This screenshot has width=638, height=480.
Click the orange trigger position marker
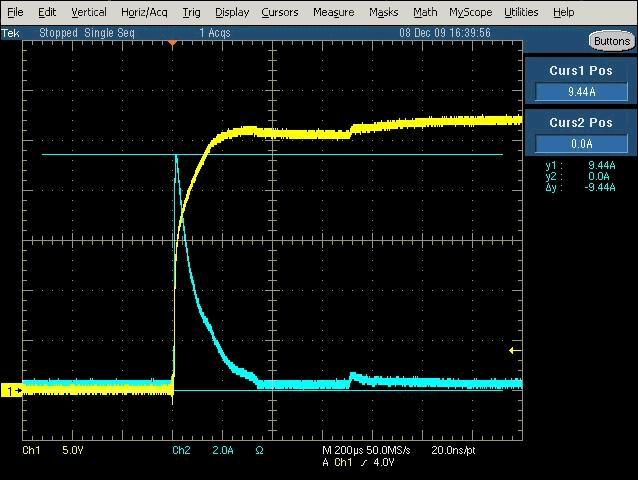pyautogui.click(x=172, y=43)
